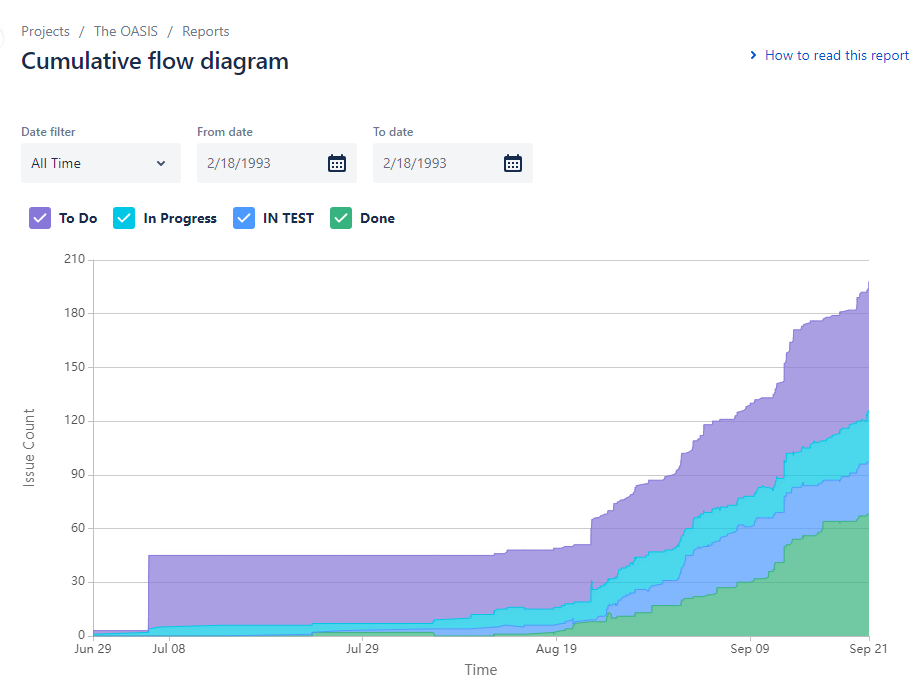Click the Jun 29 axis label
Image resolution: width=922 pixels, height=686 pixels.
coord(93,648)
